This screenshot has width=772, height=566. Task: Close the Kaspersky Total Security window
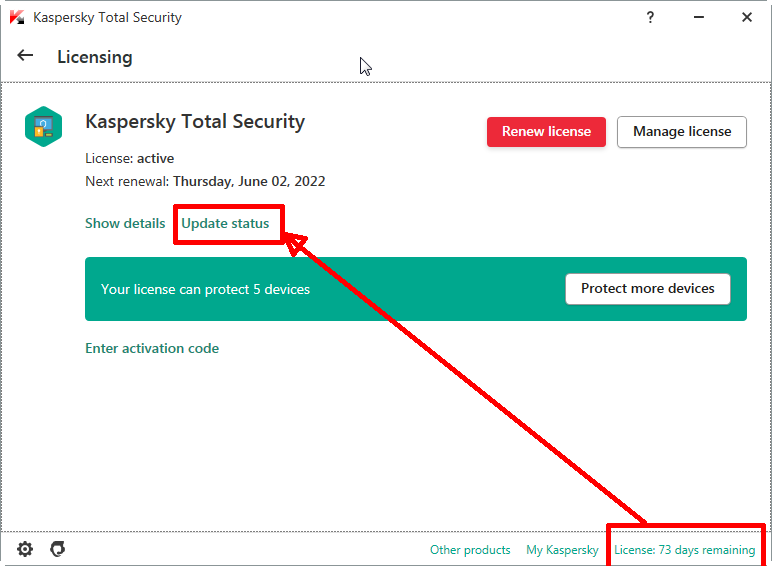[746, 17]
